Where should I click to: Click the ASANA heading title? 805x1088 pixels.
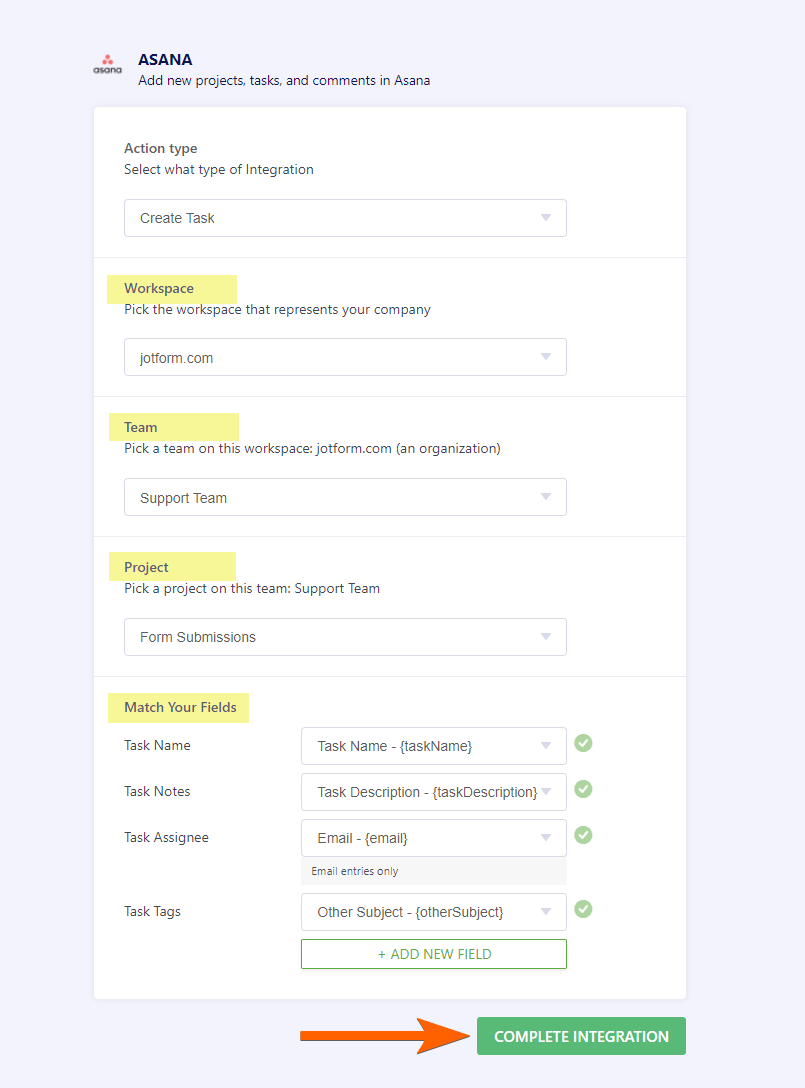coord(165,60)
